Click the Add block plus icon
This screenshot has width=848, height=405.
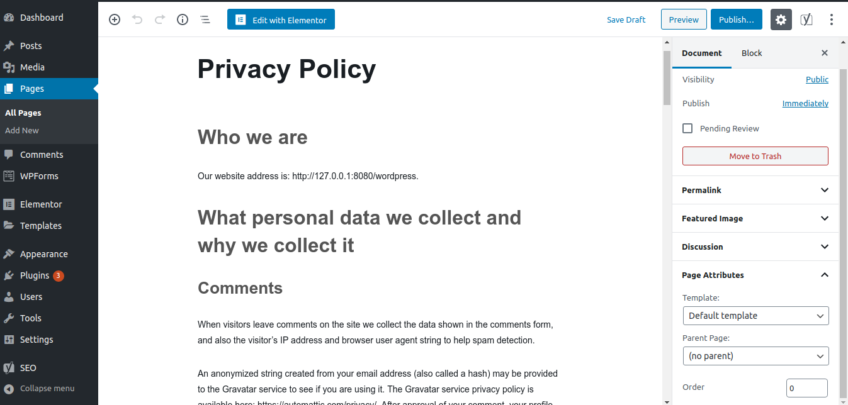[x=114, y=19]
